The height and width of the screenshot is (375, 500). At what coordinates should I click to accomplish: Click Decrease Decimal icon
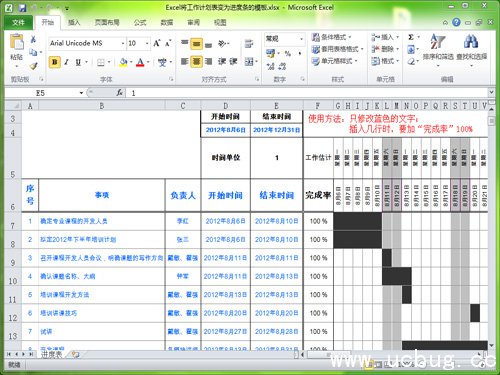tap(282, 66)
